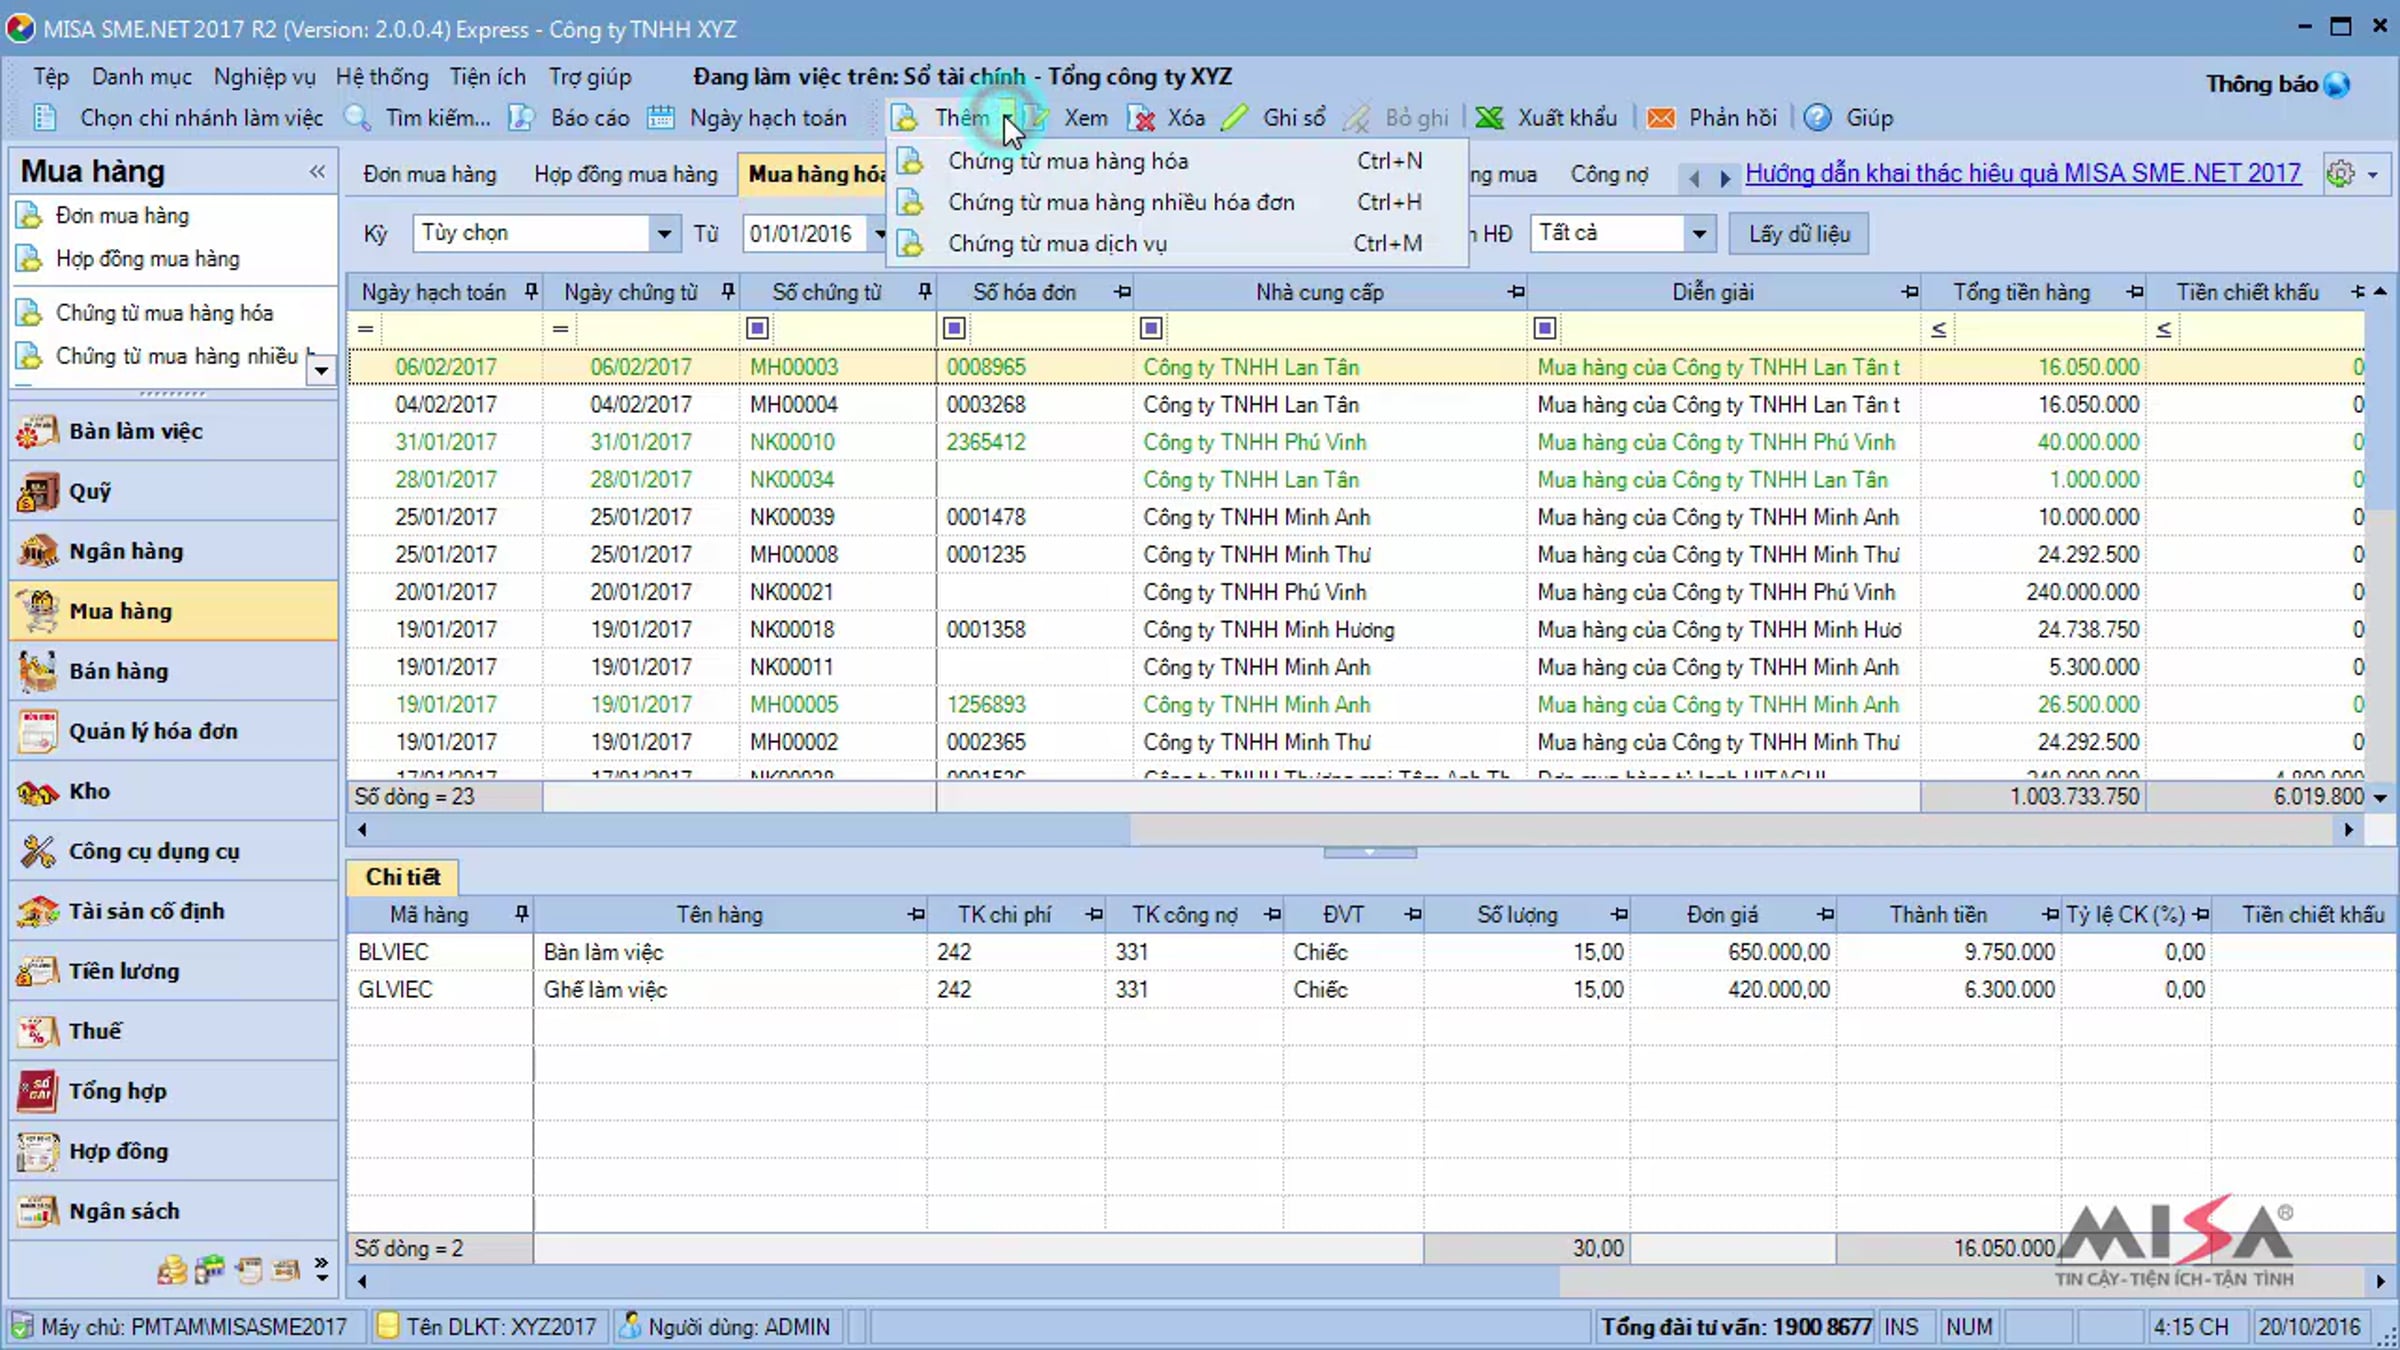The height and width of the screenshot is (1350, 2400).
Task: Click the database icon beside Tên DLKT
Action: coord(388,1327)
